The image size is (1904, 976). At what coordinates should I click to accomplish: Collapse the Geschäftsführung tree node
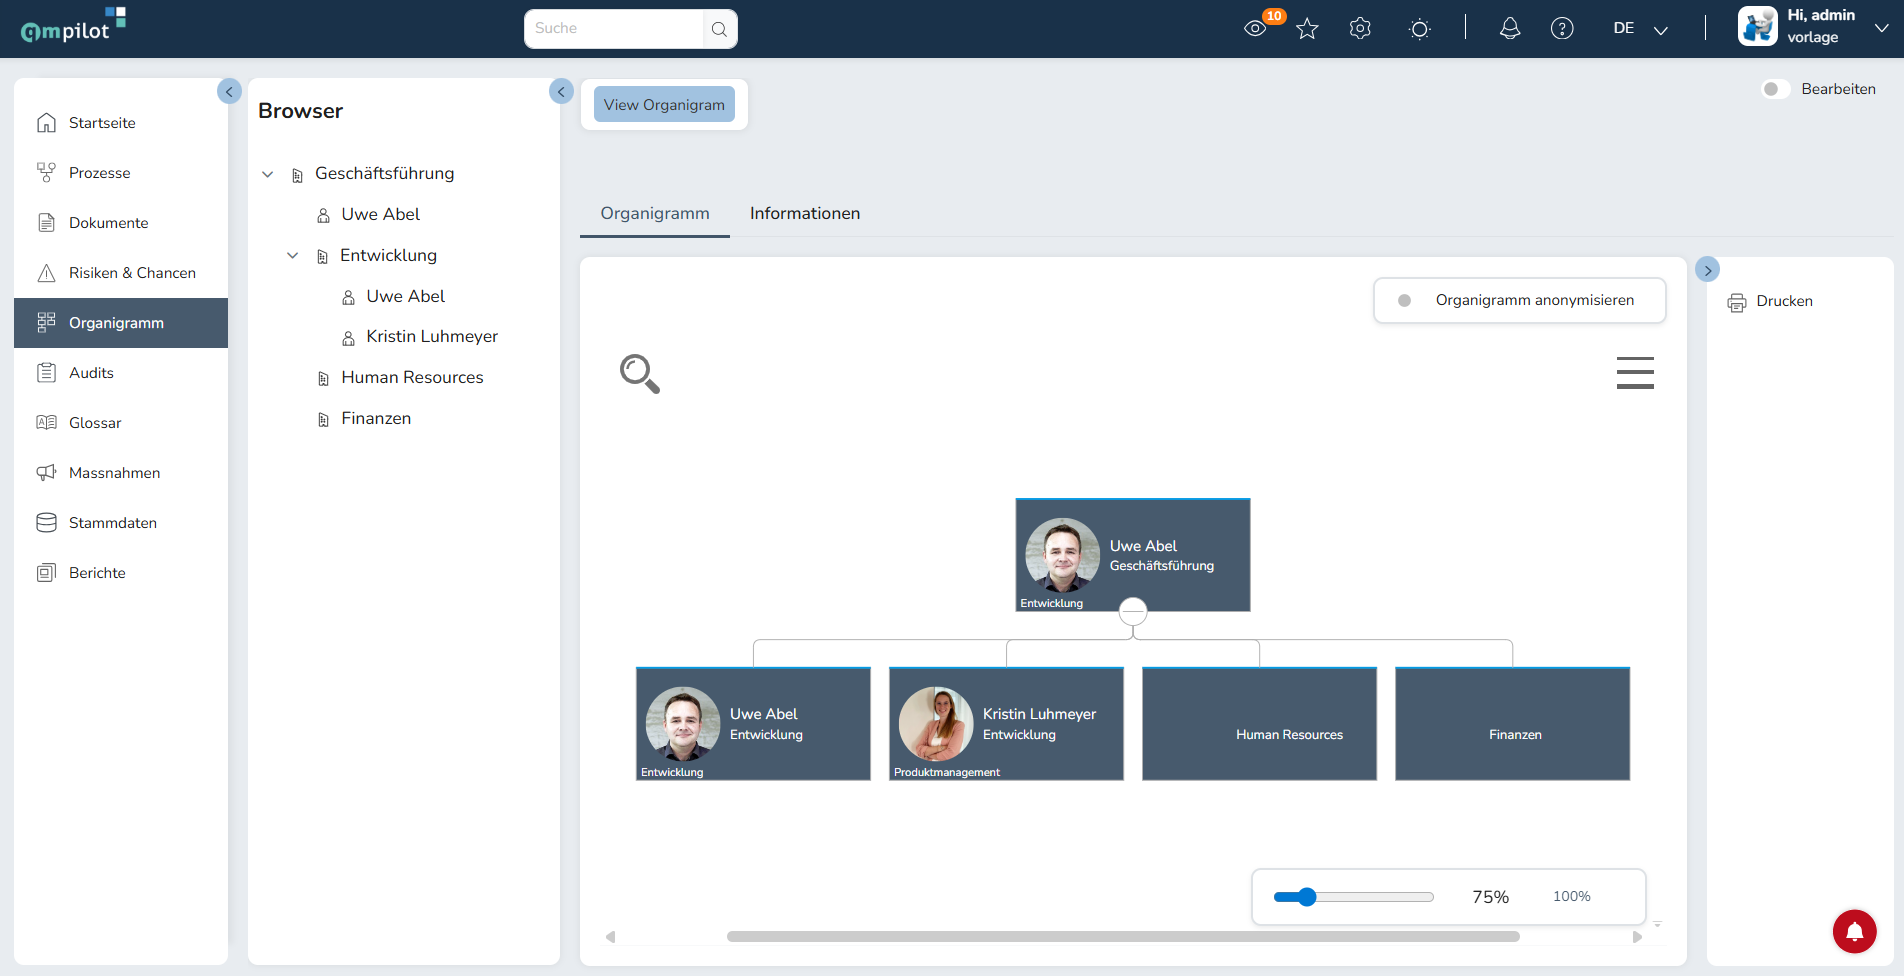coord(268,174)
